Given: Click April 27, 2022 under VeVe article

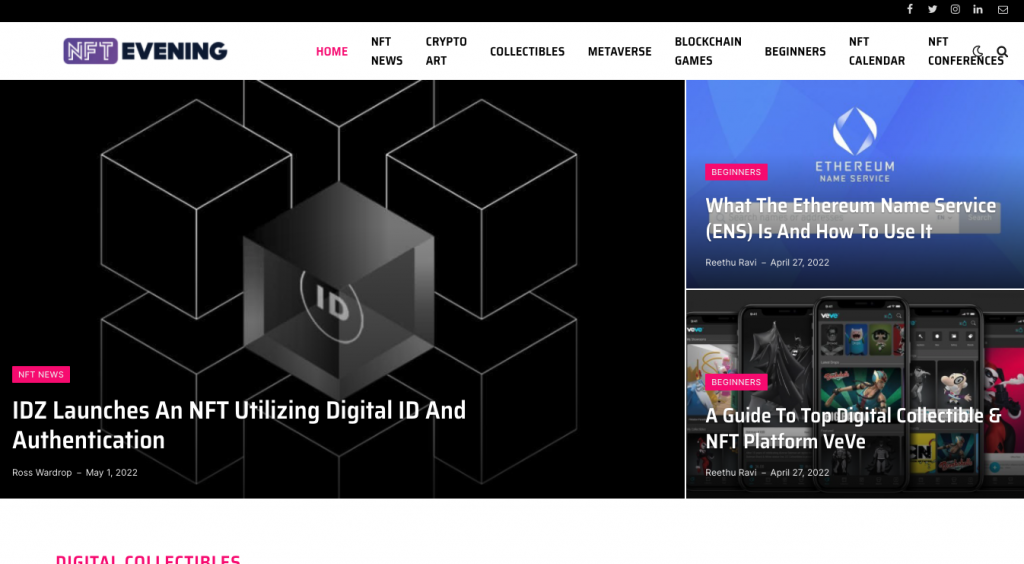Looking at the screenshot, I should (x=799, y=473).
